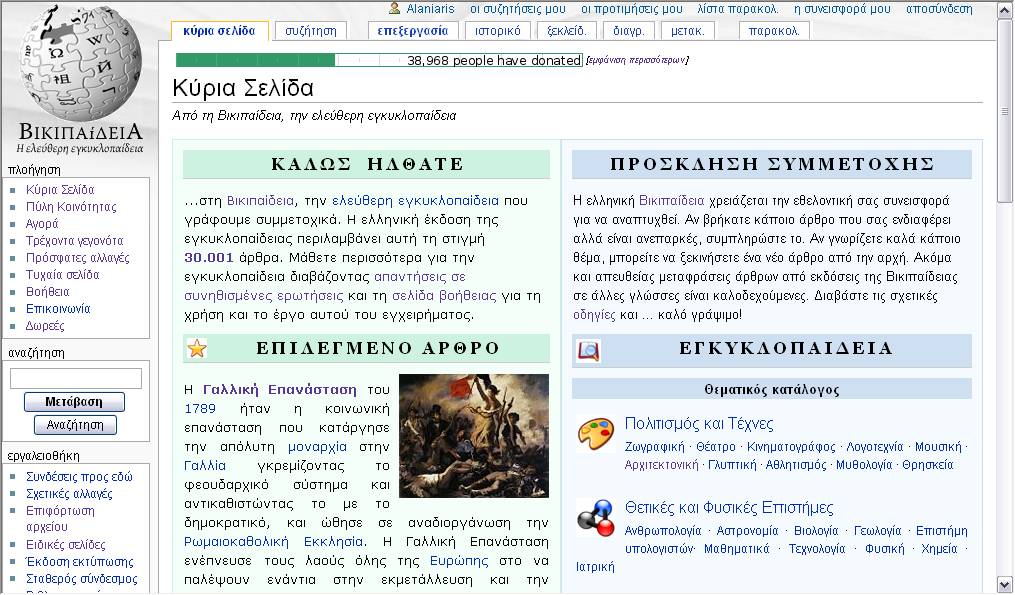1015x595 pixels.
Task: Open the ιστορικό tab
Action: (x=497, y=30)
